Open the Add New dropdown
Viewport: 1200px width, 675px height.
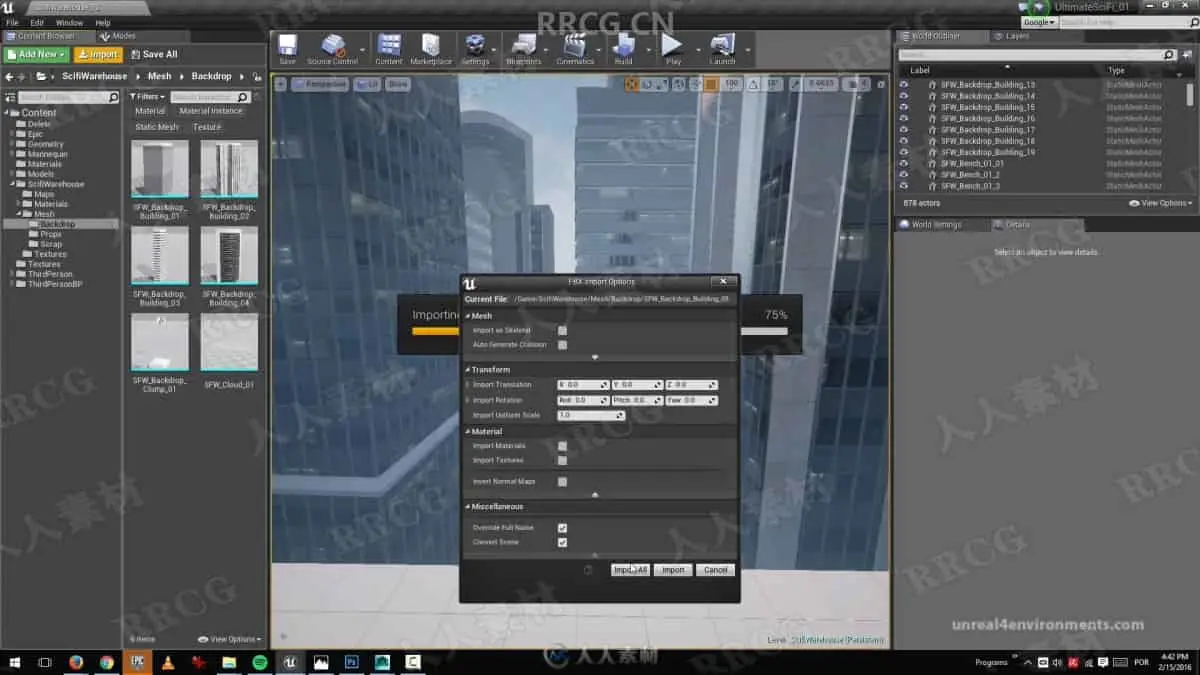coord(37,54)
